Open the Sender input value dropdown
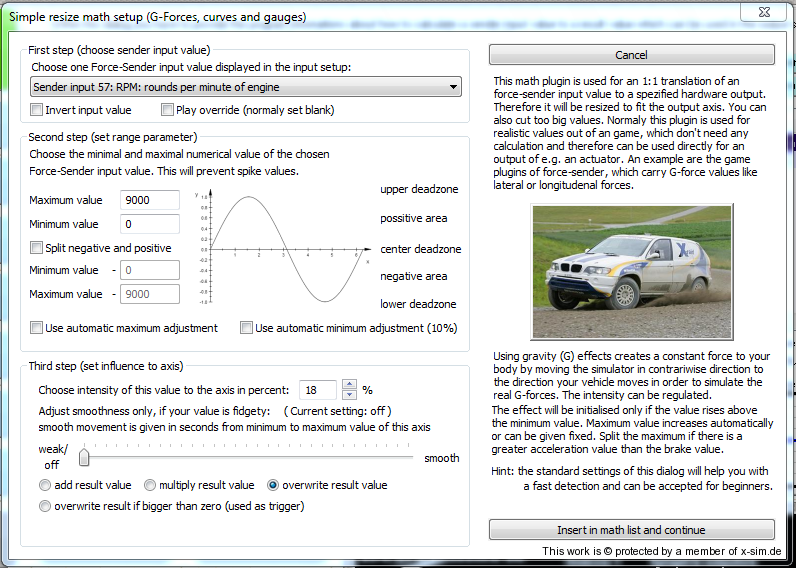Image resolution: width=796 pixels, height=568 pixels. (x=245, y=88)
